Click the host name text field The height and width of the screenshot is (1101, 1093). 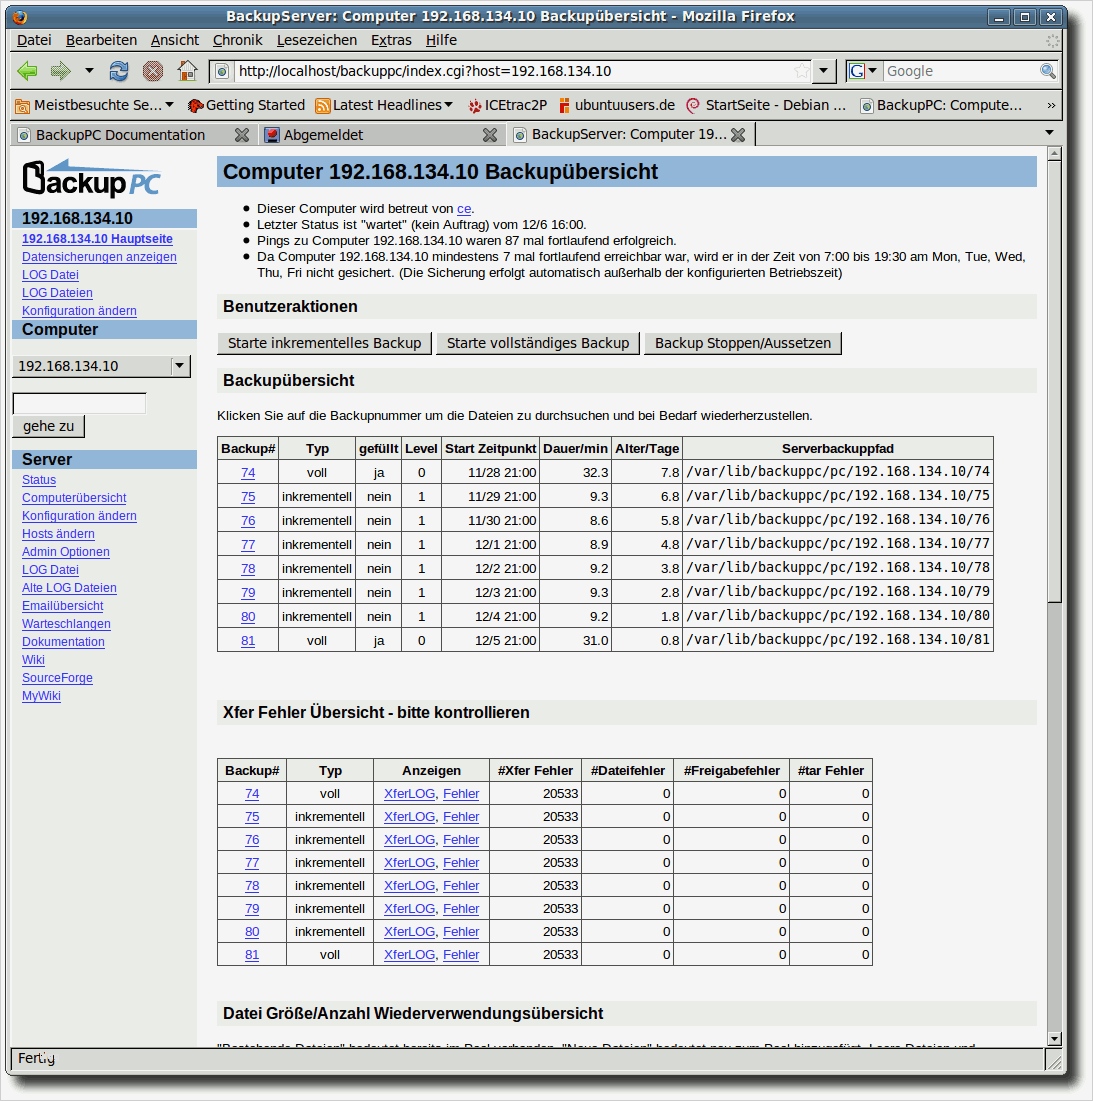(x=79, y=403)
